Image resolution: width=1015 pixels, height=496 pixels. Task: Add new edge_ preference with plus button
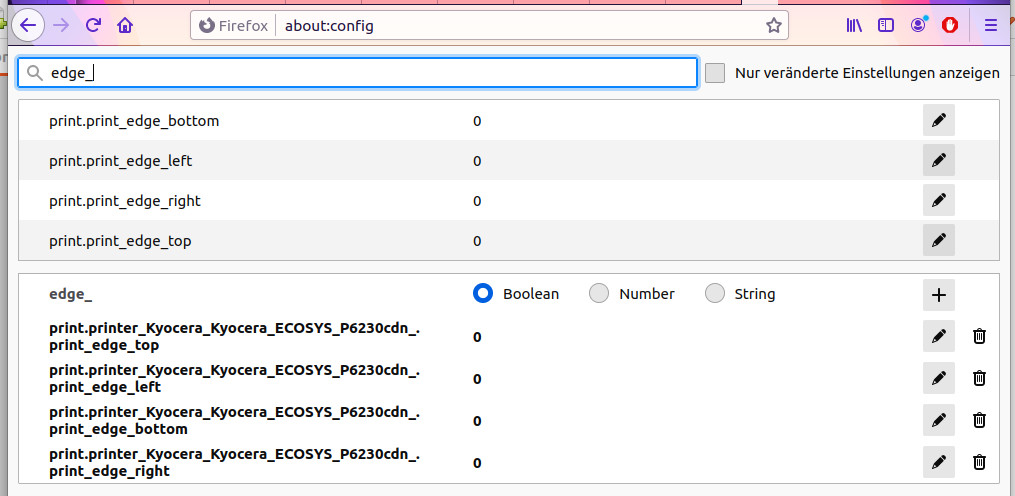tap(938, 294)
